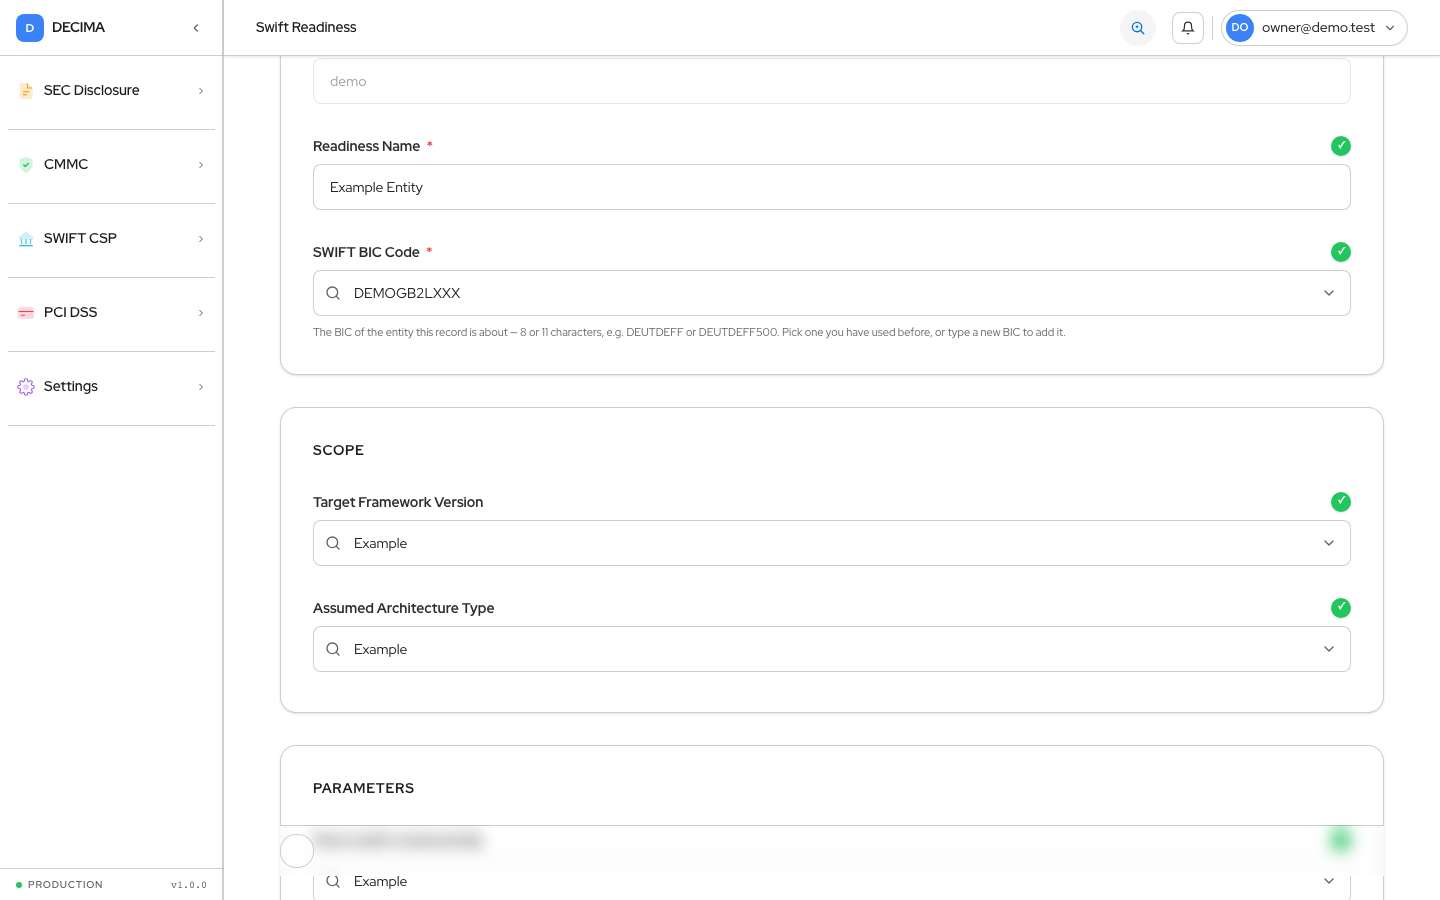Click the SWIFT CSP bank icon
The width and height of the screenshot is (1440, 900).
[26, 239]
